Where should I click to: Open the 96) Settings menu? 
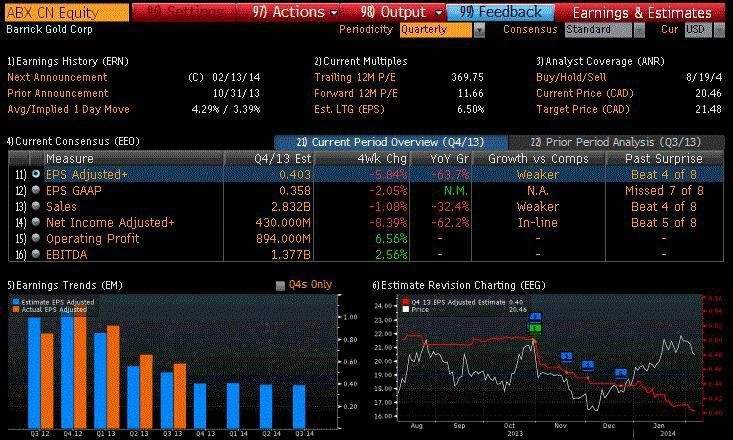coord(184,12)
